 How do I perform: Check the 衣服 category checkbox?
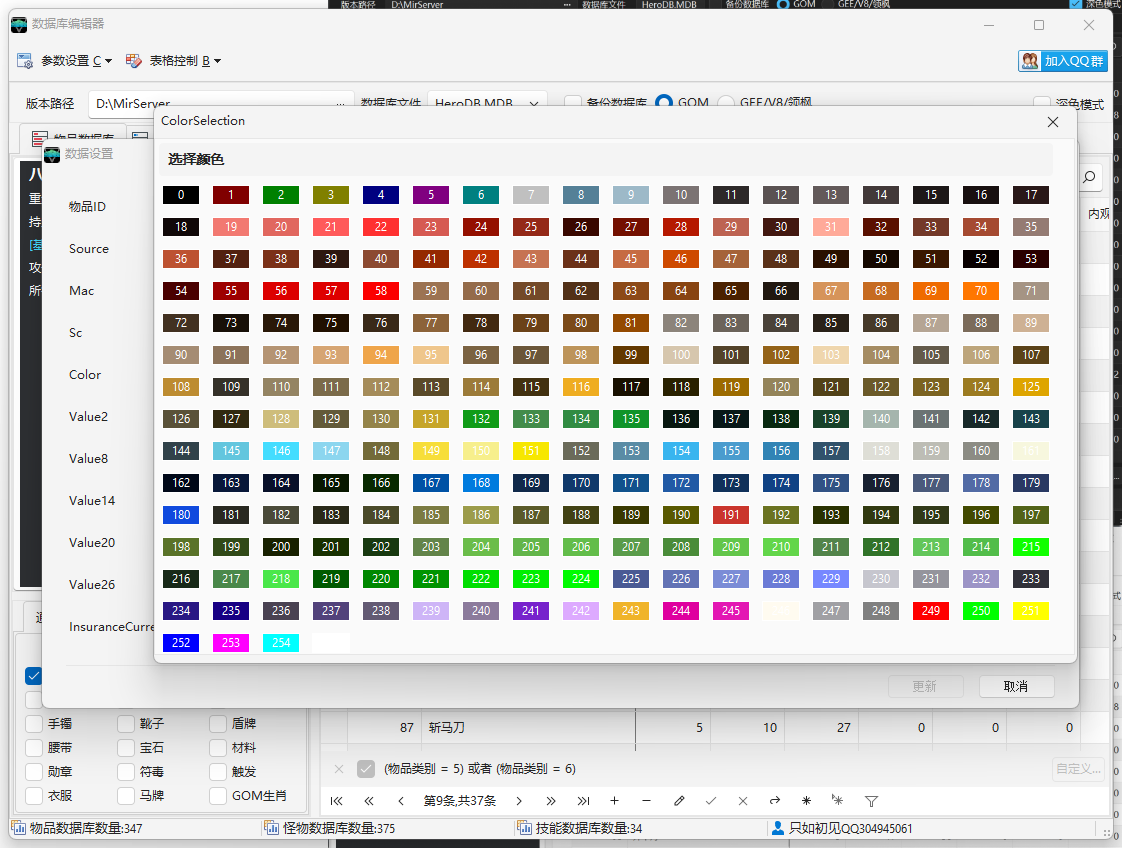tap(34, 796)
